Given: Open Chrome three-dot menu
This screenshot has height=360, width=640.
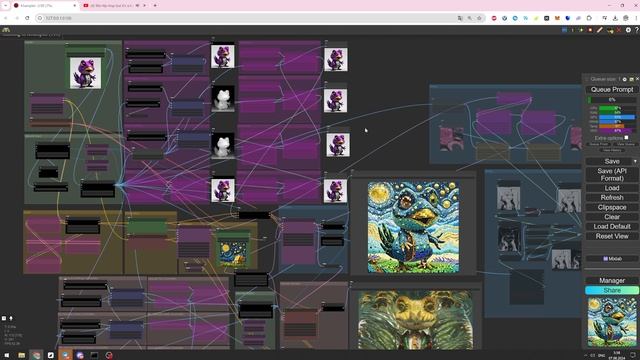Looking at the screenshot, I should click(x=636, y=18).
